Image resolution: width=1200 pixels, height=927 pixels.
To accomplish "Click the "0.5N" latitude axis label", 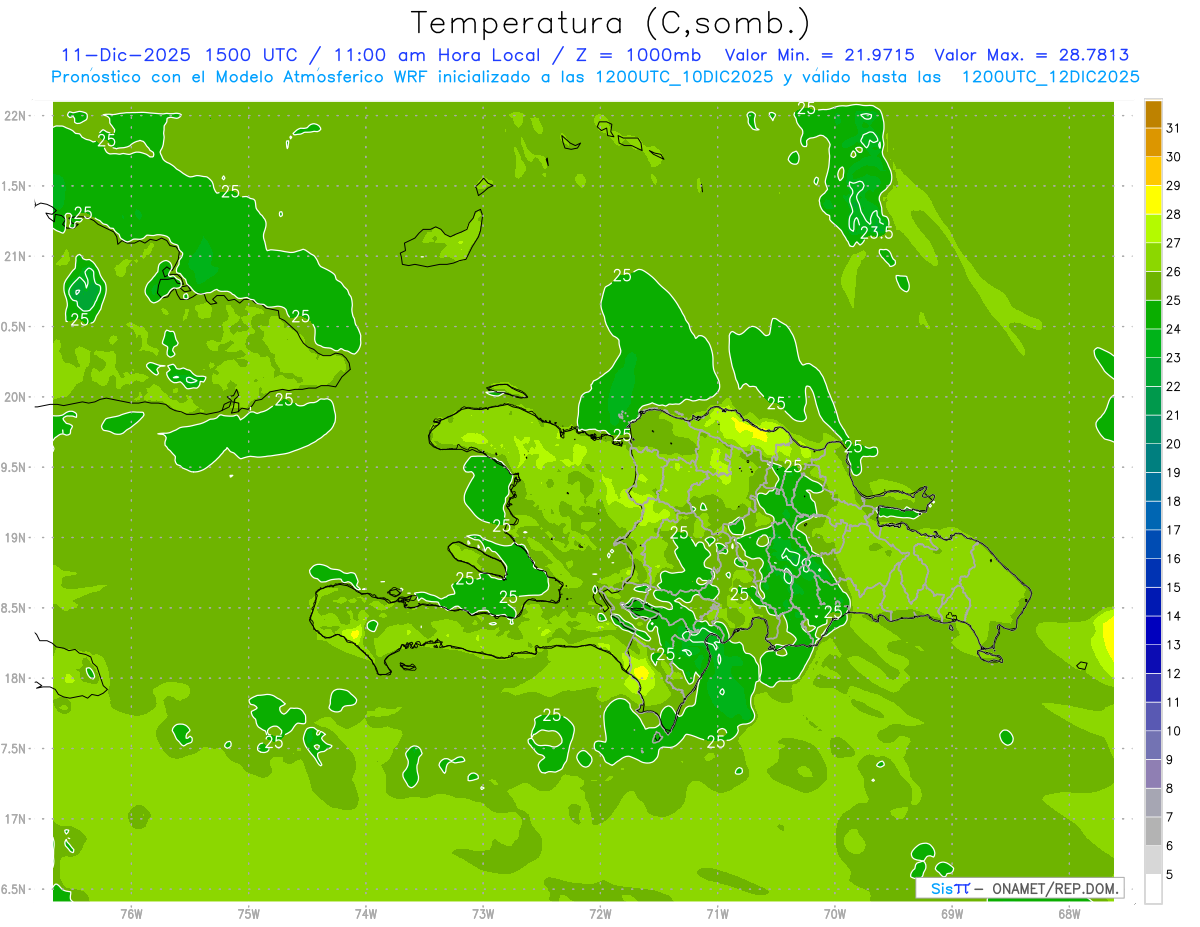I will click(x=13, y=327).
